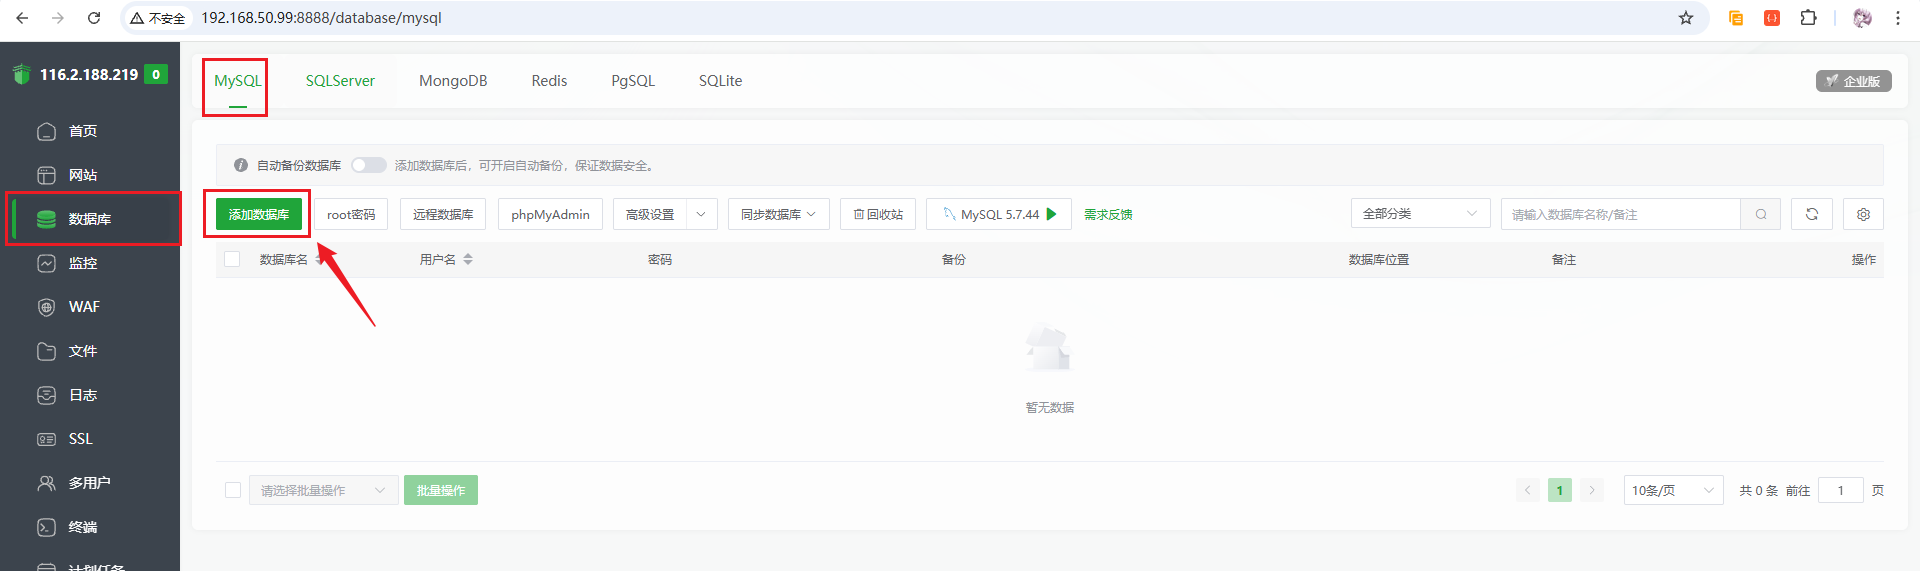The image size is (1920, 571).
Task: Tick the bottom batch selection checkbox
Action: [233, 490]
